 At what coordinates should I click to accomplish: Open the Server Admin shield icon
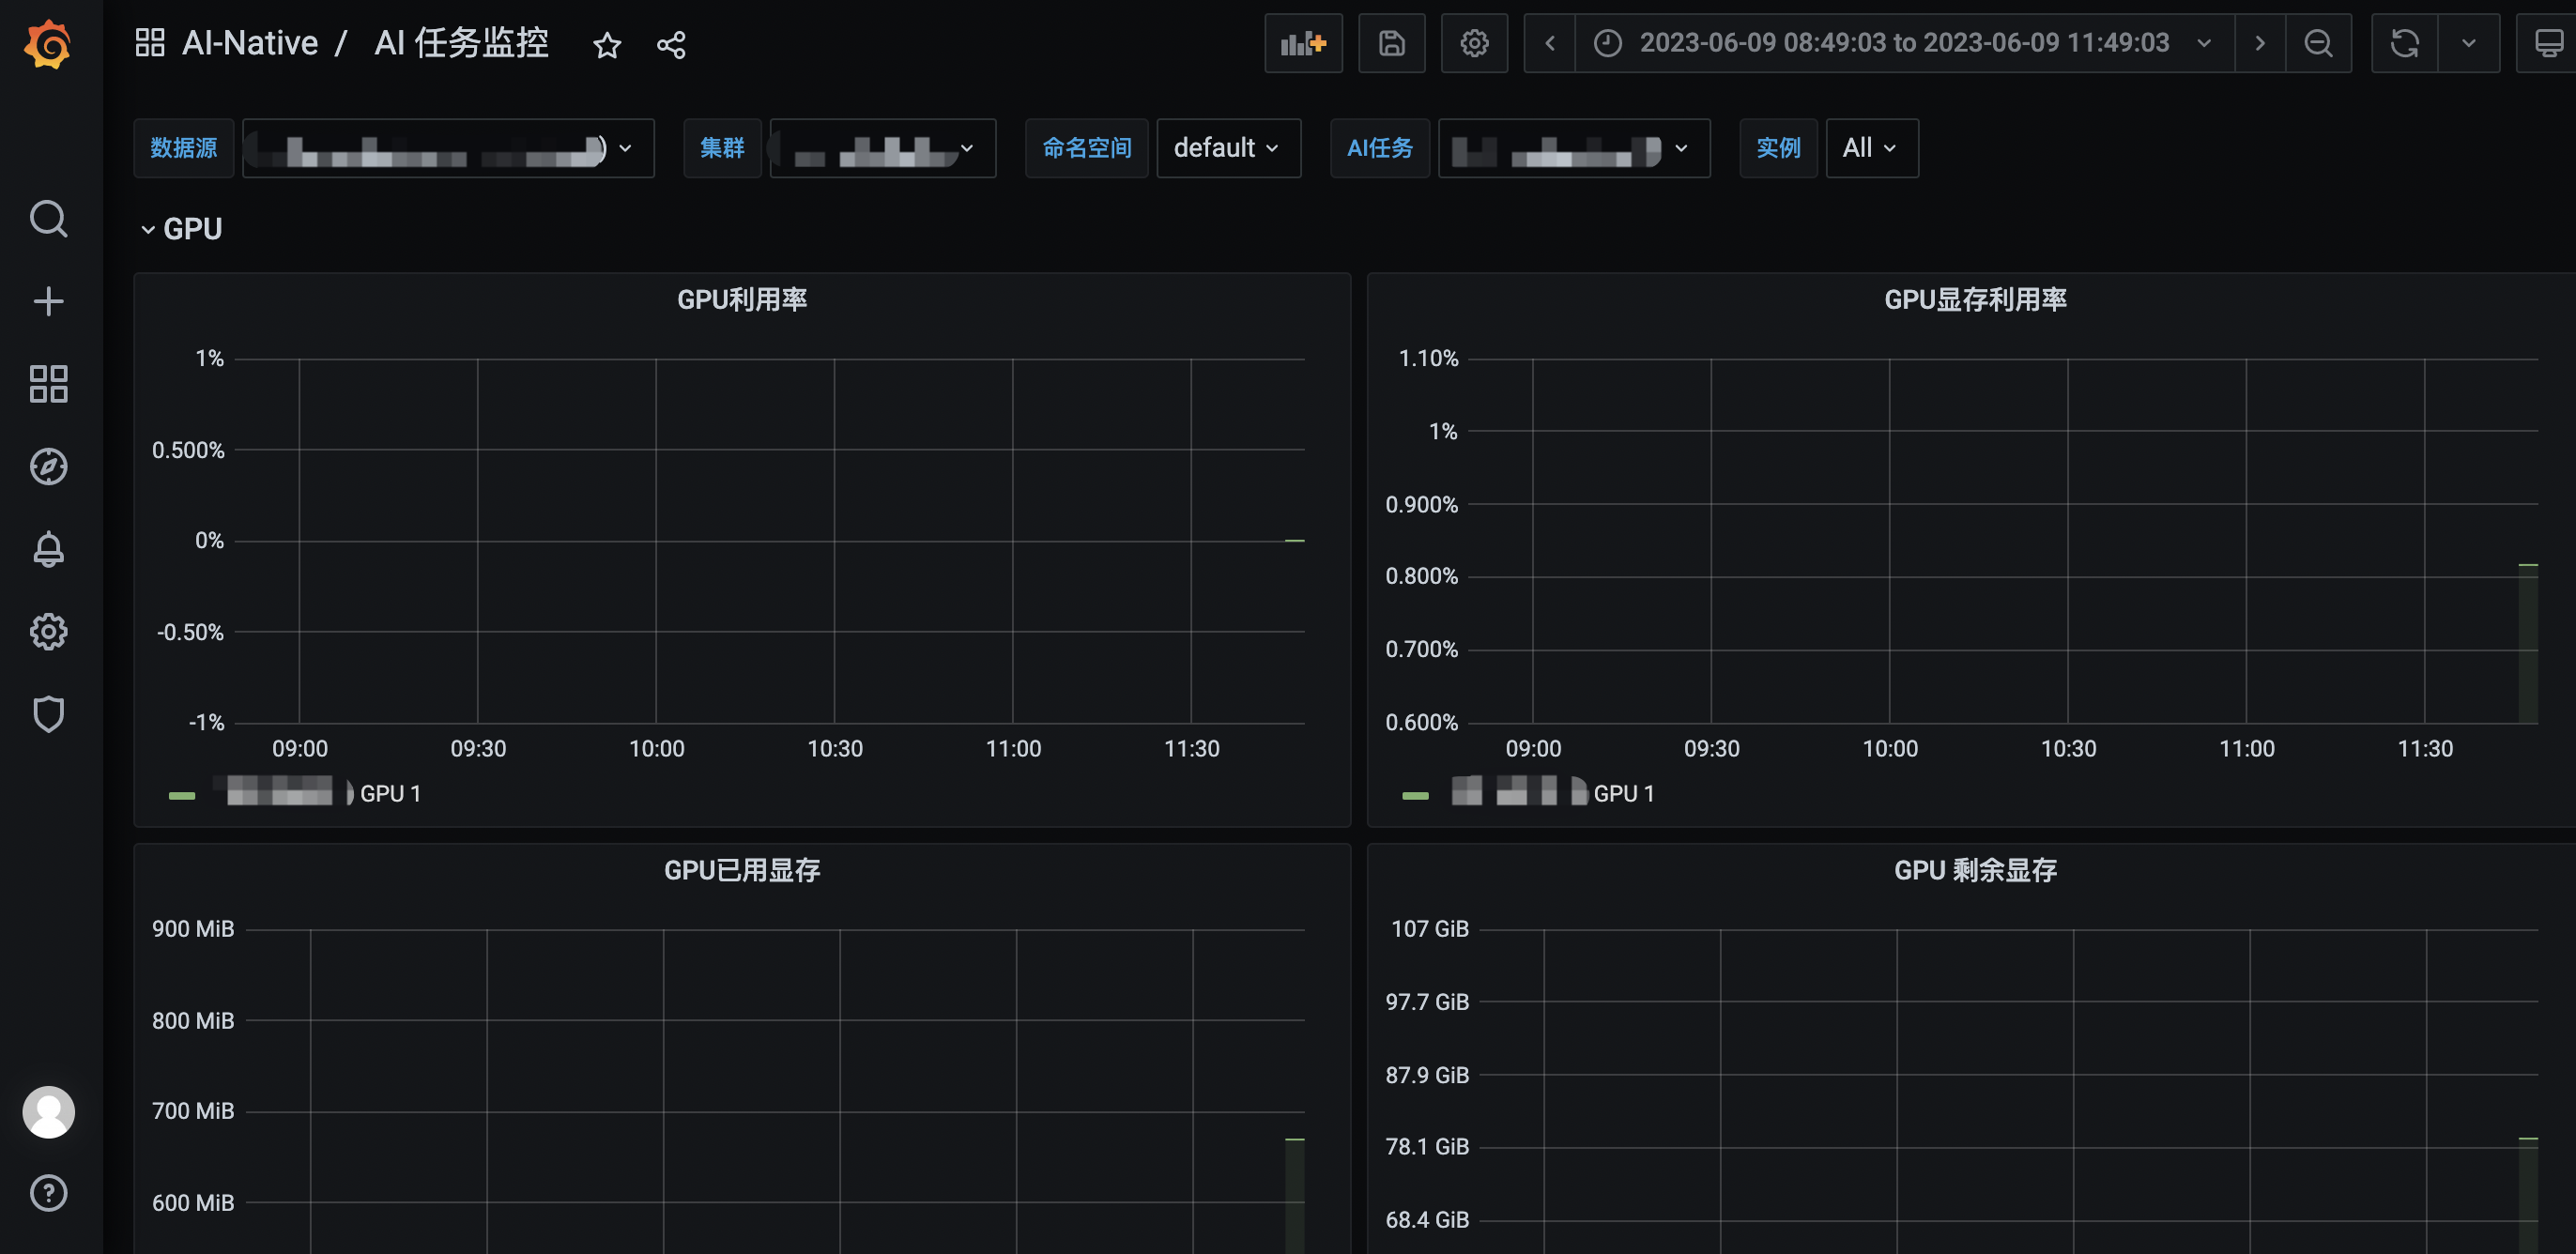48,714
